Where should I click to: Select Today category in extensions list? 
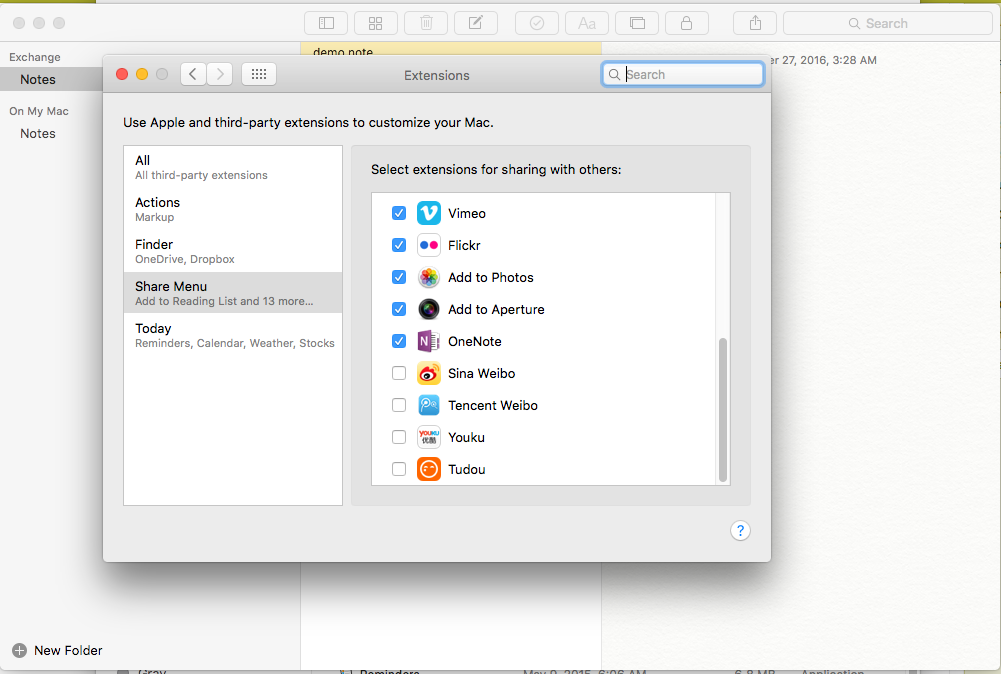coord(233,335)
